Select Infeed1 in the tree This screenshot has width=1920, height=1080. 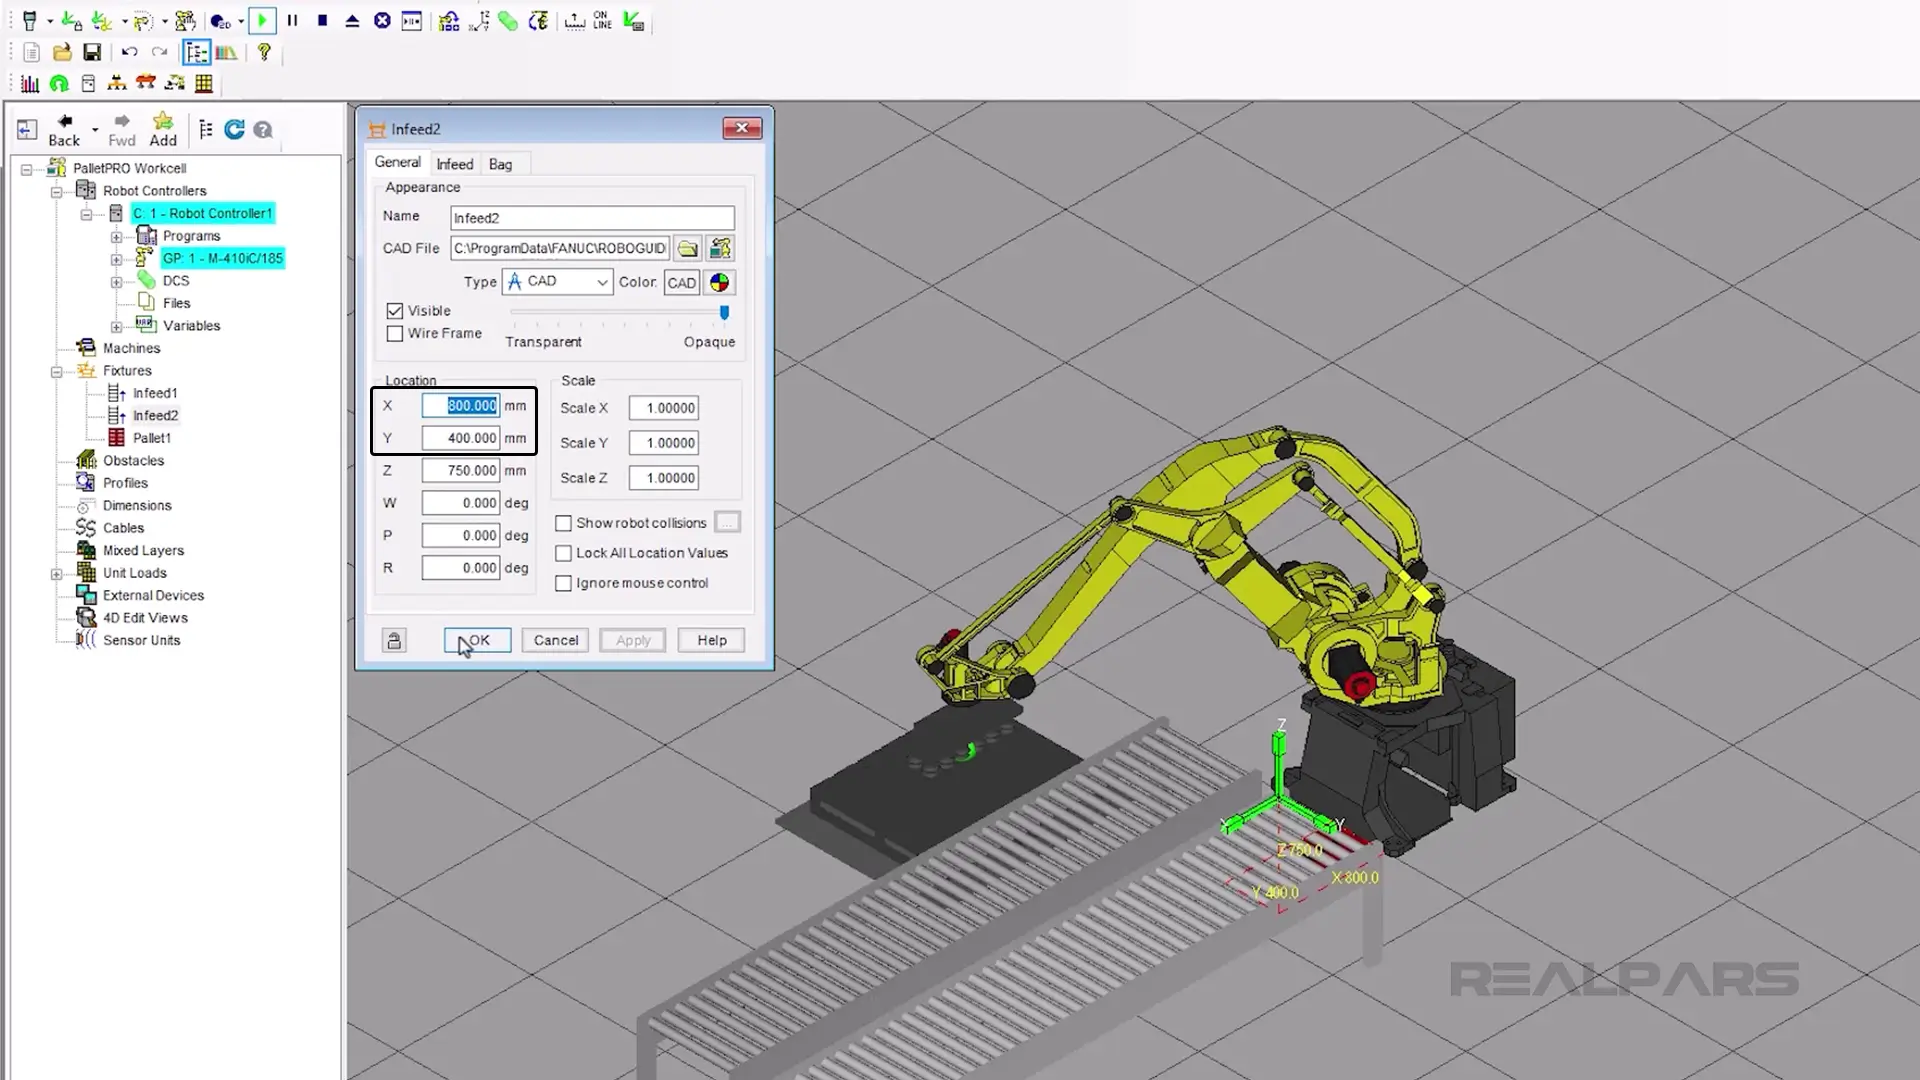[x=155, y=393]
